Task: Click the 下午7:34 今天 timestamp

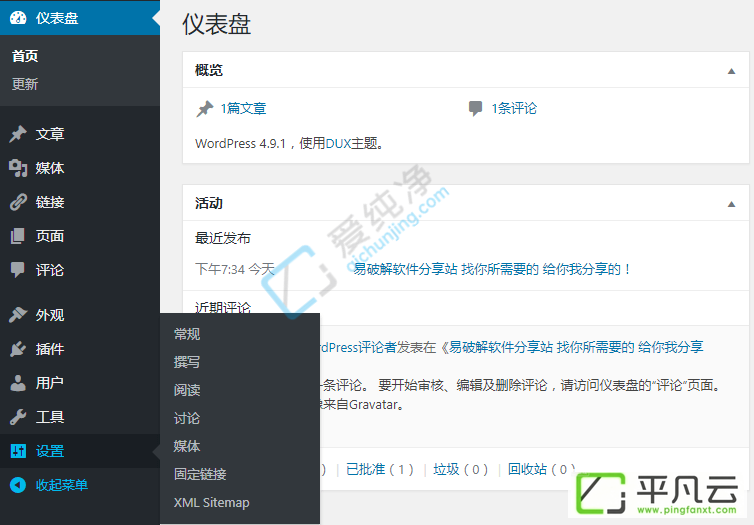Action: pyautogui.click(x=235, y=269)
